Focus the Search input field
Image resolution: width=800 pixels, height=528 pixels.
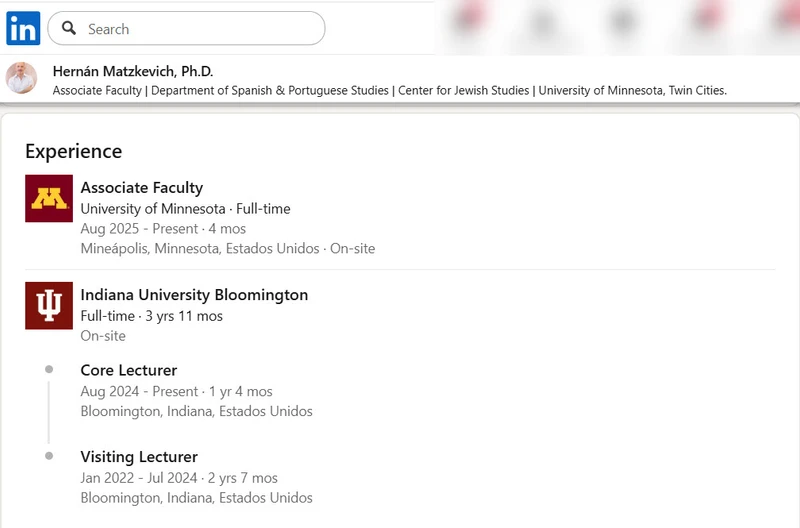click(186, 28)
